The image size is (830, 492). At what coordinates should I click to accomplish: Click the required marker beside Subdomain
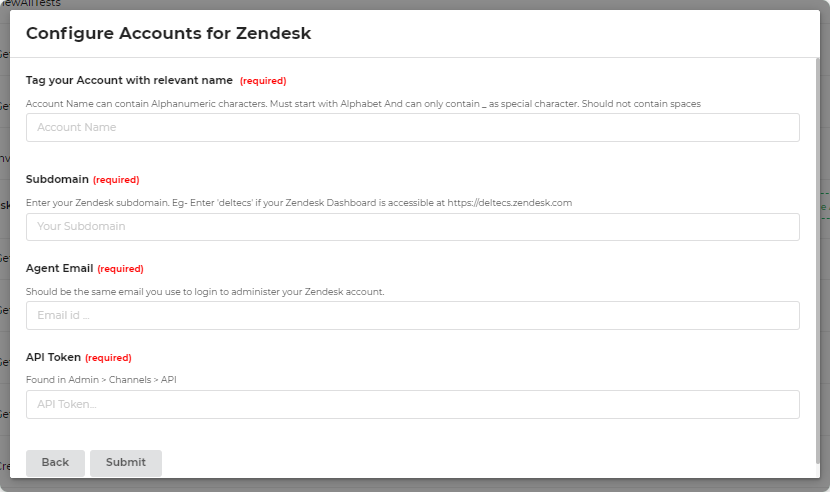[116, 180]
